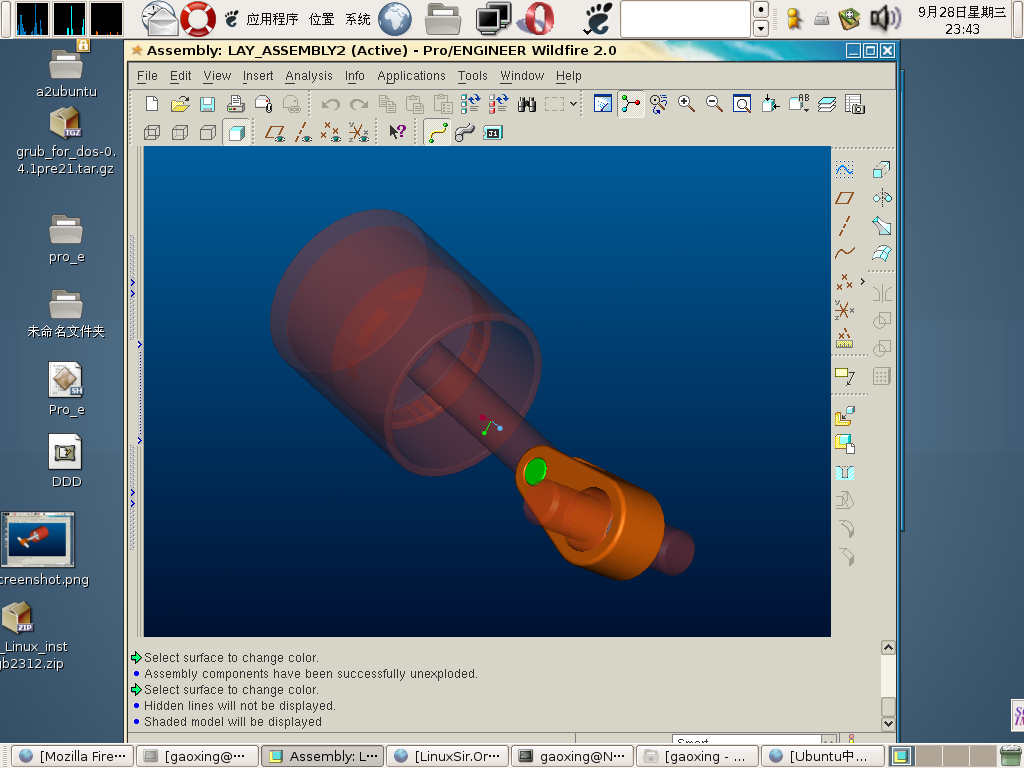Switch to Wireframe display mode
The image size is (1024, 768).
pyautogui.click(x=152, y=133)
